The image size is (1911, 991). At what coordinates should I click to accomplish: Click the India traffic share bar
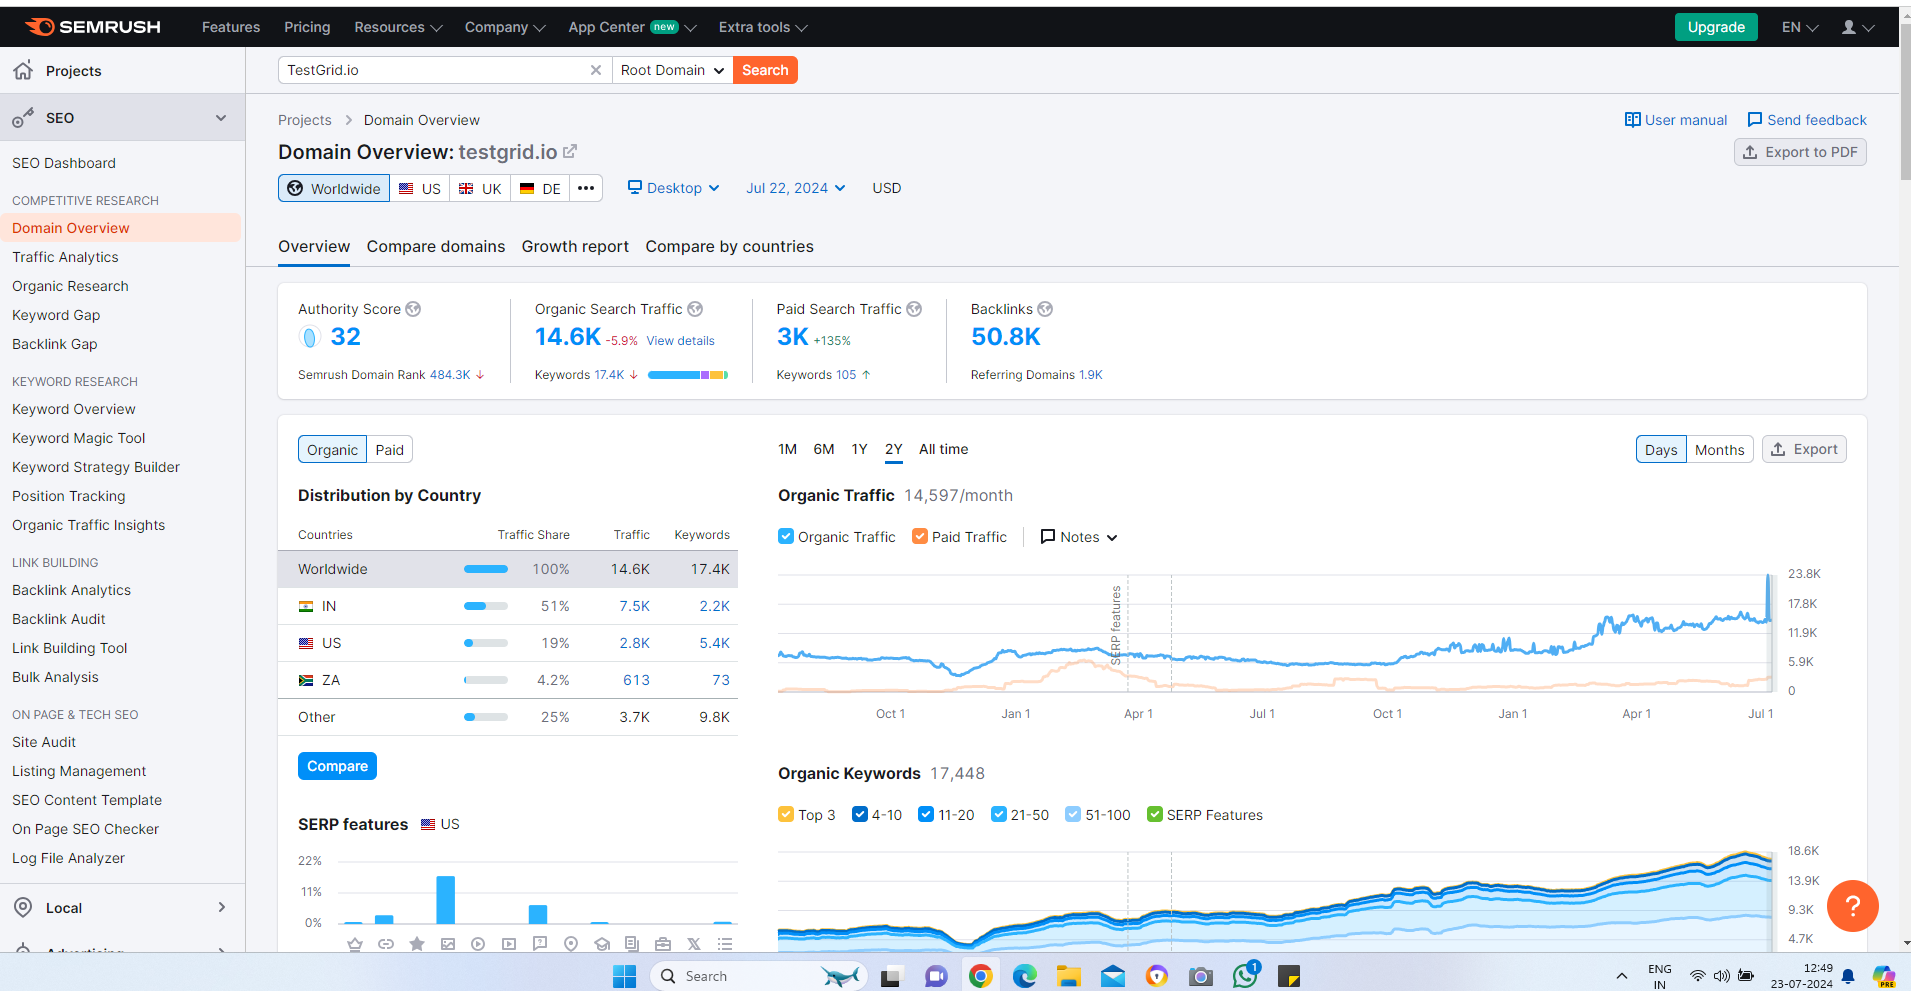point(486,606)
